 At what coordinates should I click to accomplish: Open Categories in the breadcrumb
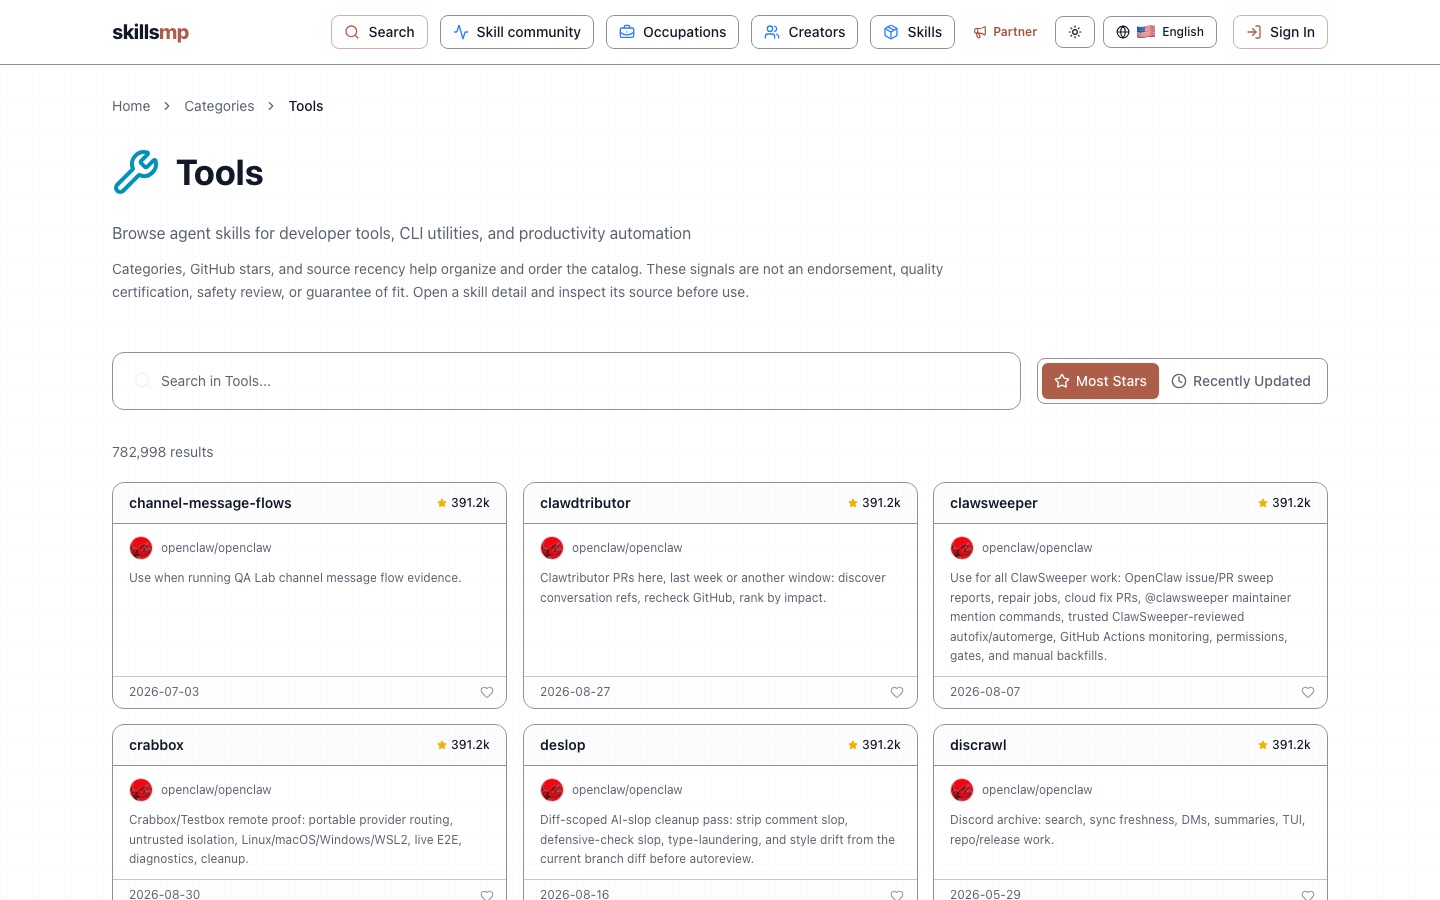pyautogui.click(x=219, y=106)
